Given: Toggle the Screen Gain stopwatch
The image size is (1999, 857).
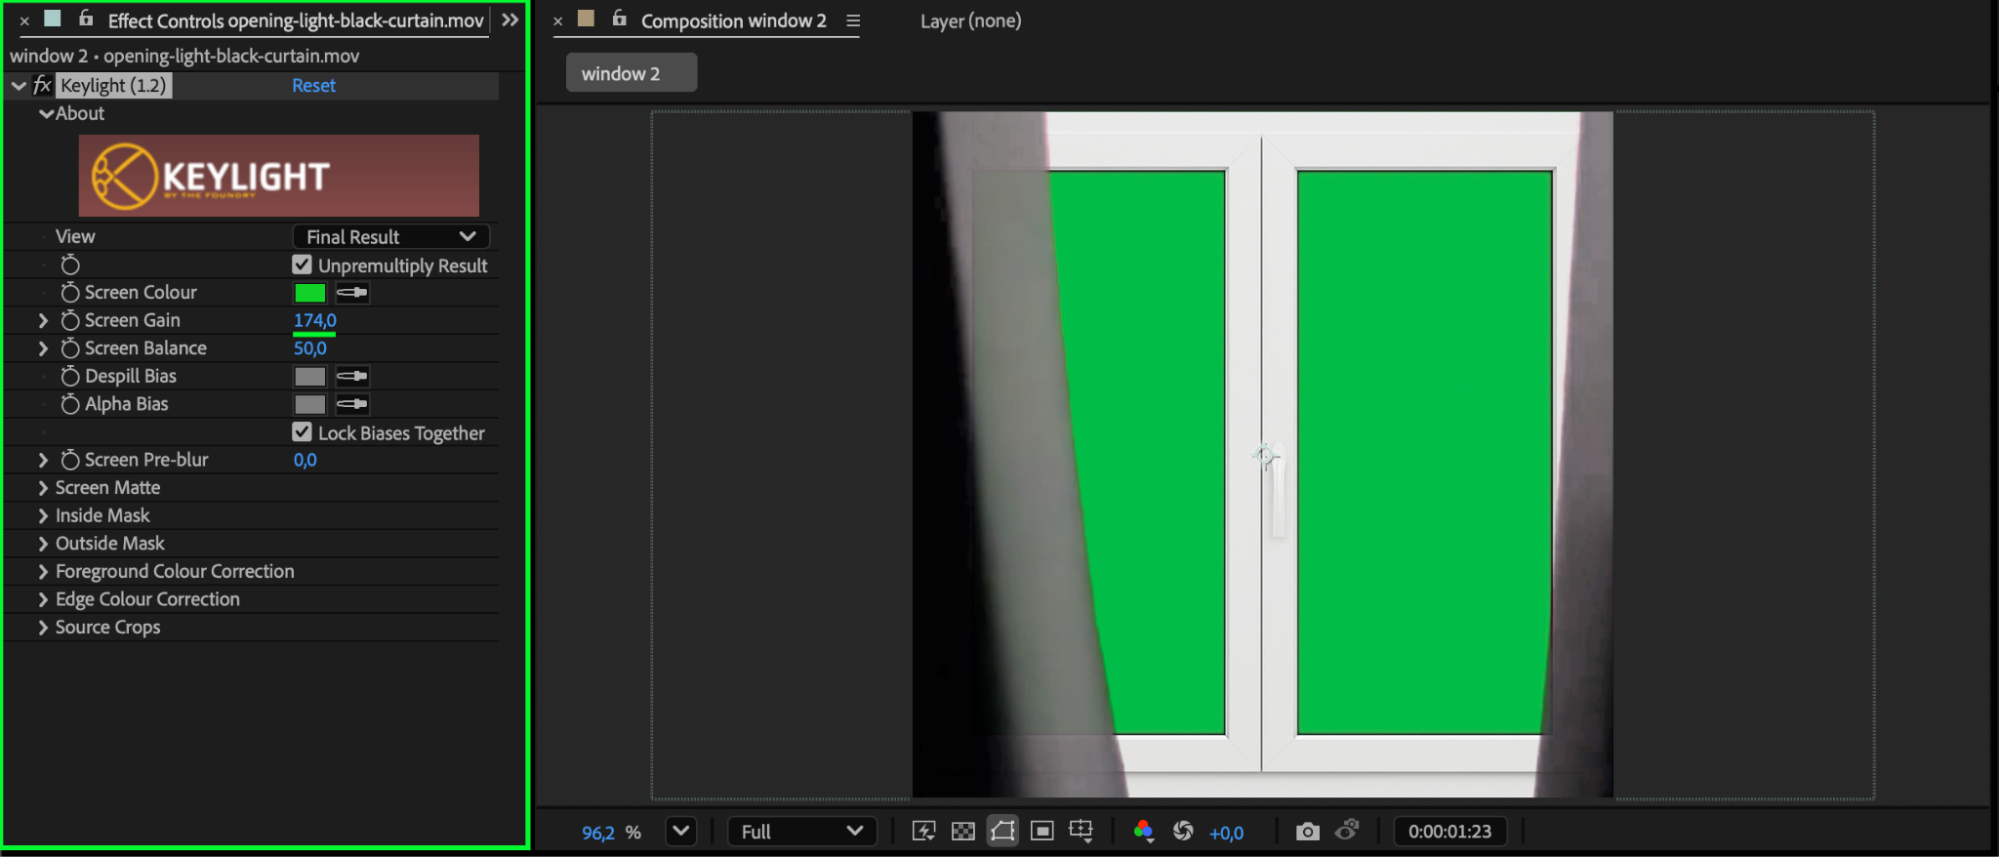Looking at the screenshot, I should pyautogui.click(x=70, y=320).
